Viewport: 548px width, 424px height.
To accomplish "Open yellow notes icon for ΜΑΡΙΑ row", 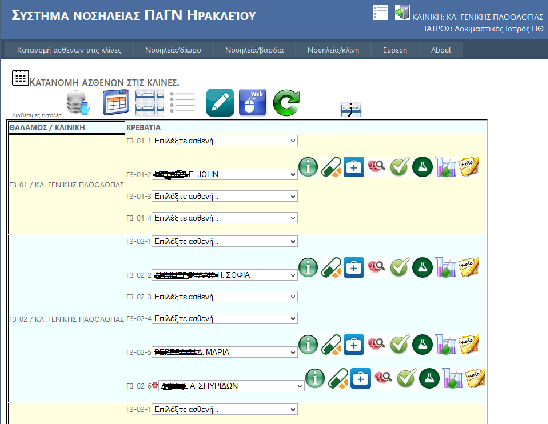I will click(468, 344).
